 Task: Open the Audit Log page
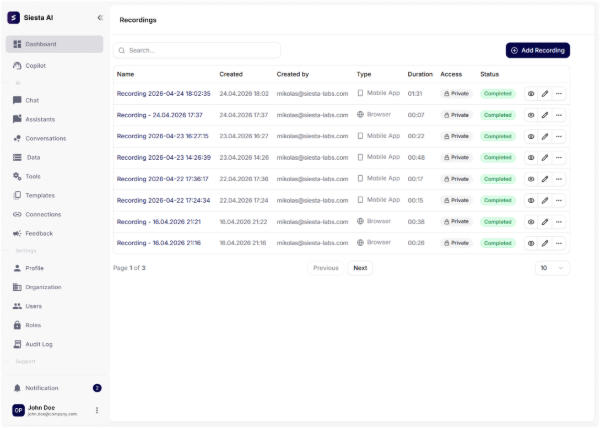pos(39,344)
